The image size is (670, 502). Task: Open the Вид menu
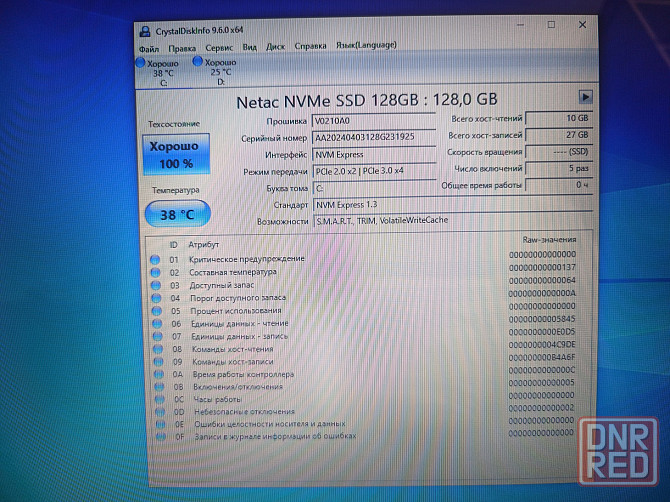tap(250, 47)
